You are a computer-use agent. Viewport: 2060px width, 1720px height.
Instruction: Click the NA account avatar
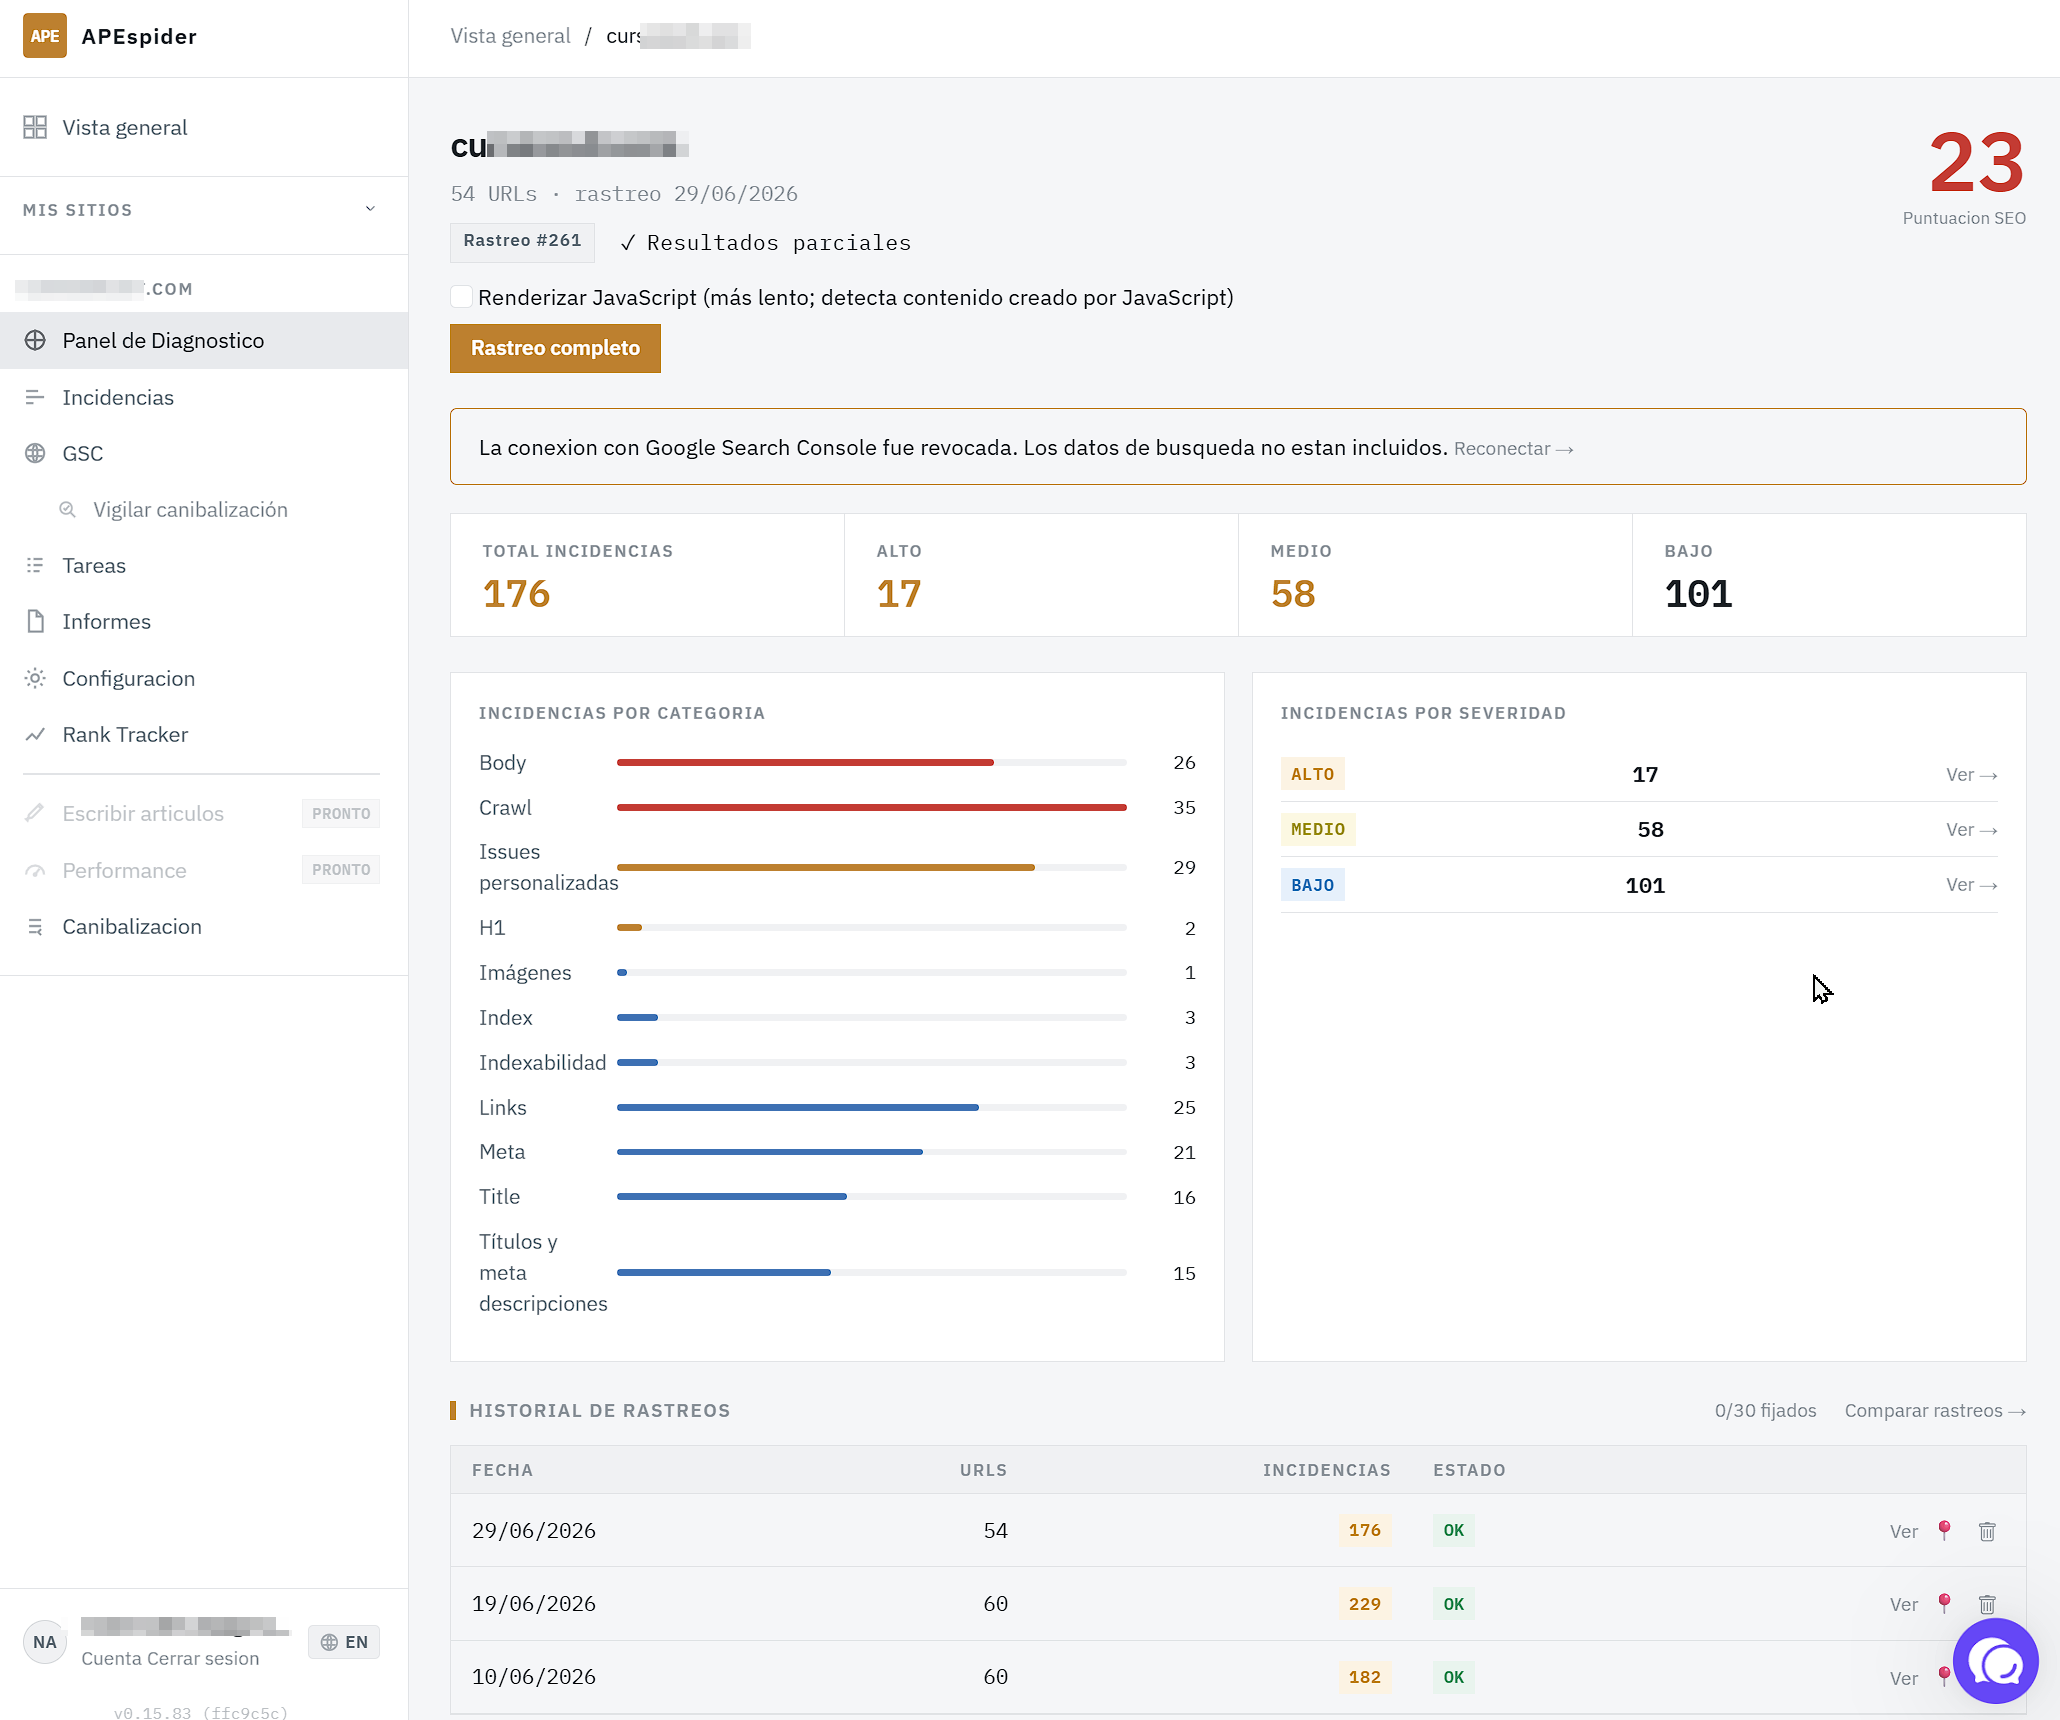click(45, 1642)
